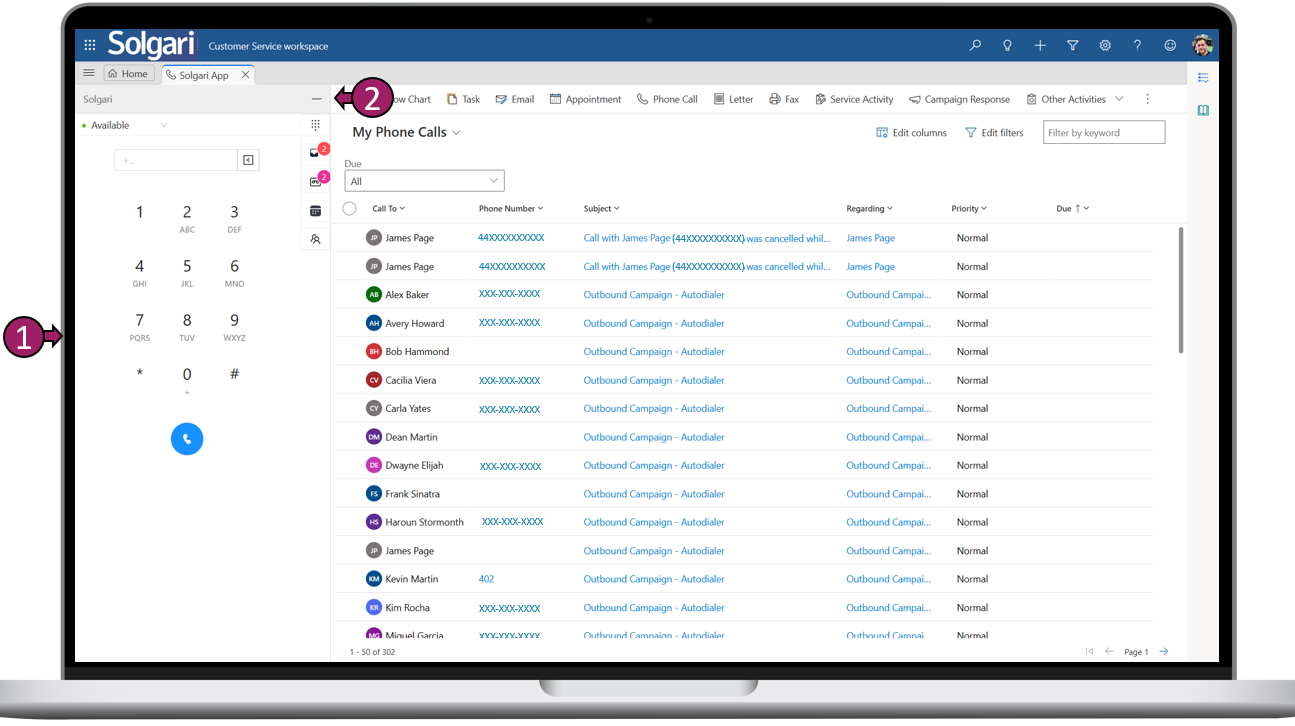Open the contacts icon in Solgari sidebar
Image resolution: width=1295 pixels, height=726 pixels.
pyautogui.click(x=315, y=239)
